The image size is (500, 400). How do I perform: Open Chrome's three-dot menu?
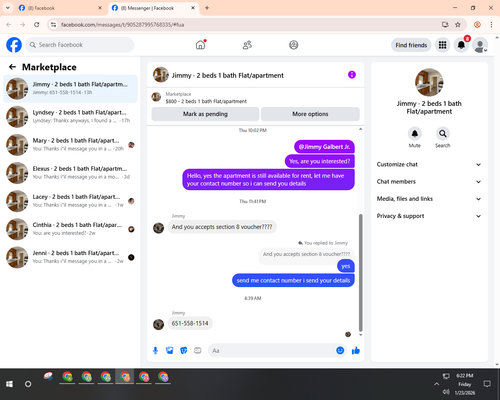coord(491,25)
